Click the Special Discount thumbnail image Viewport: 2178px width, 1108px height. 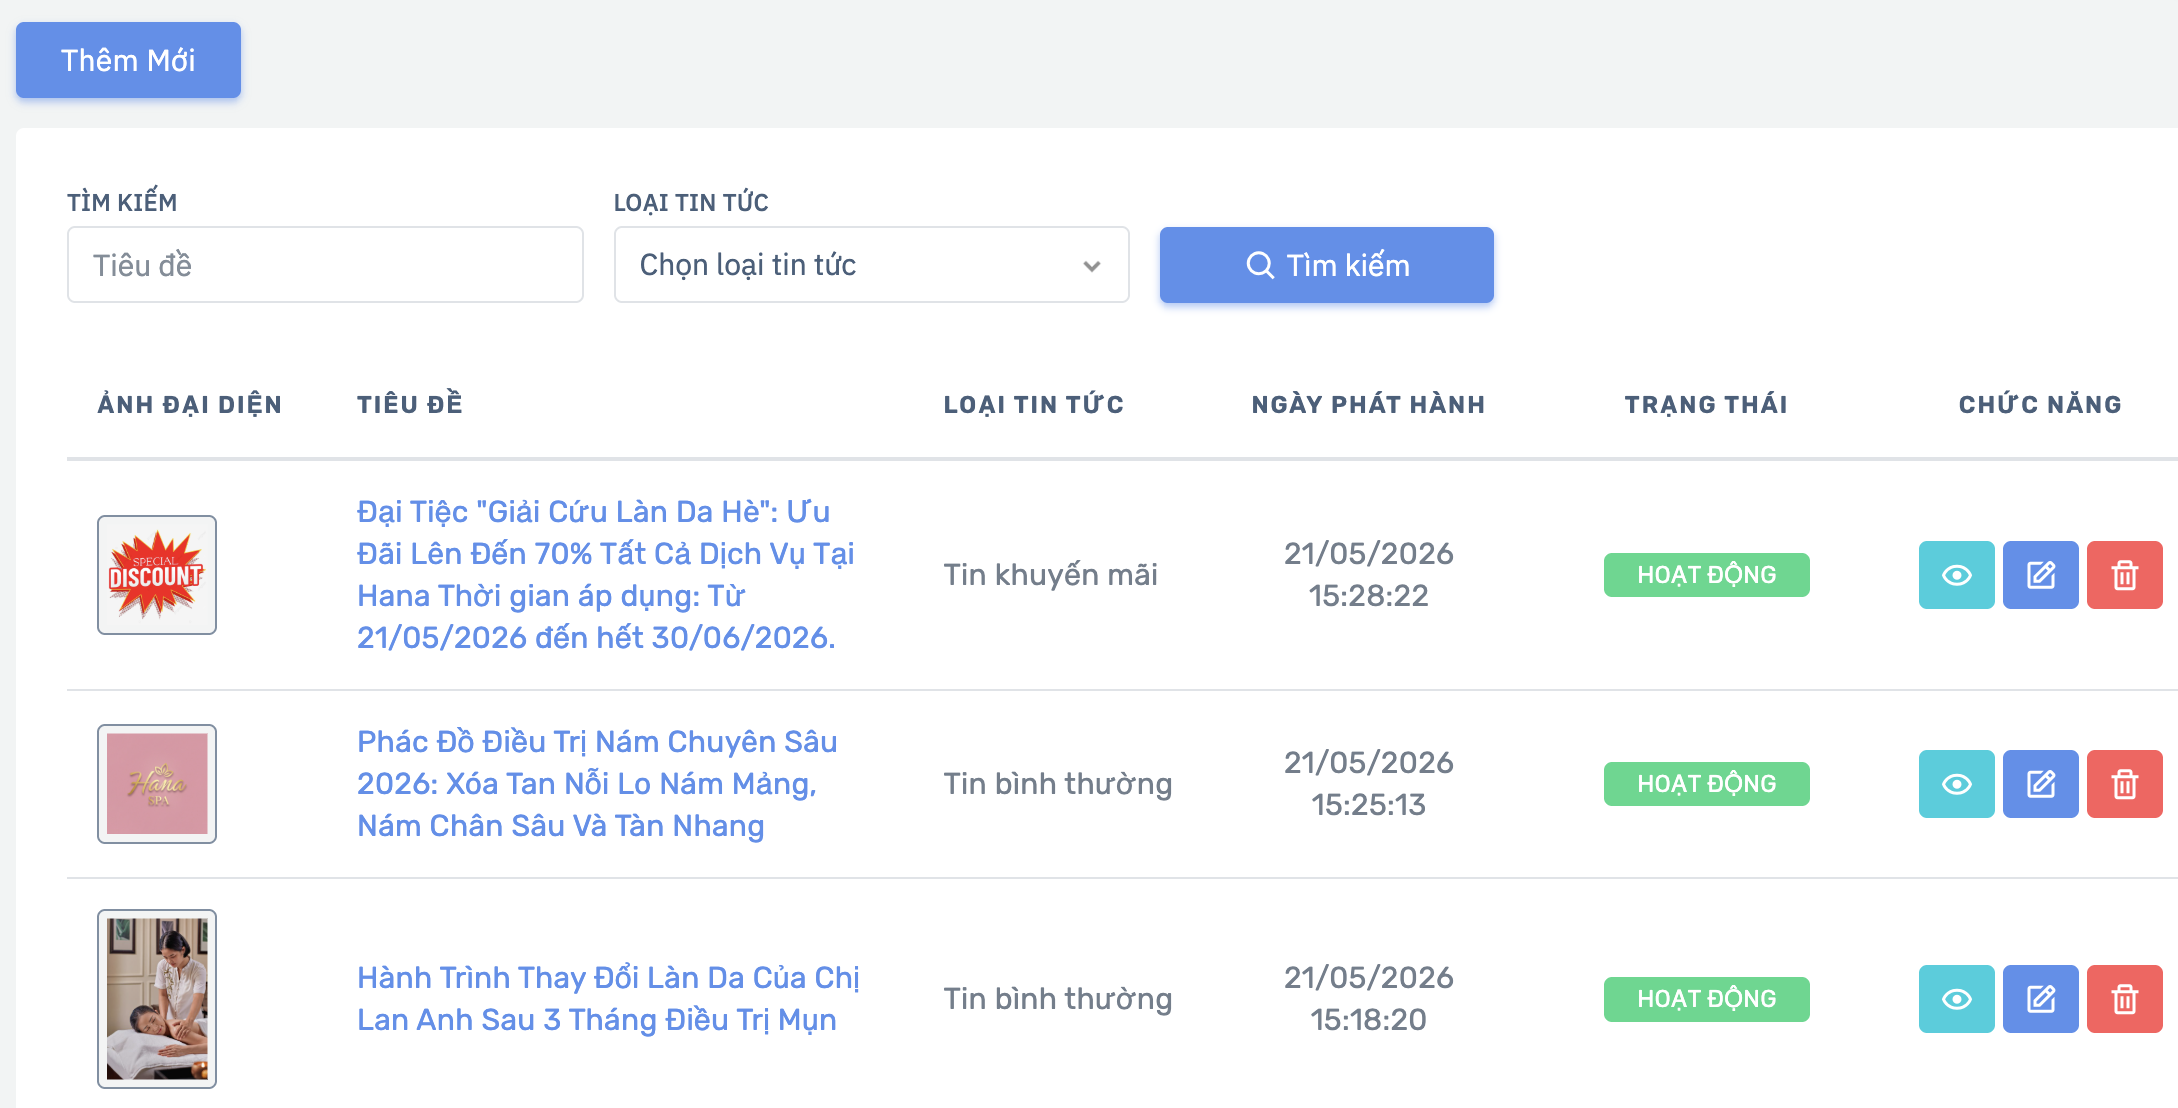157,575
